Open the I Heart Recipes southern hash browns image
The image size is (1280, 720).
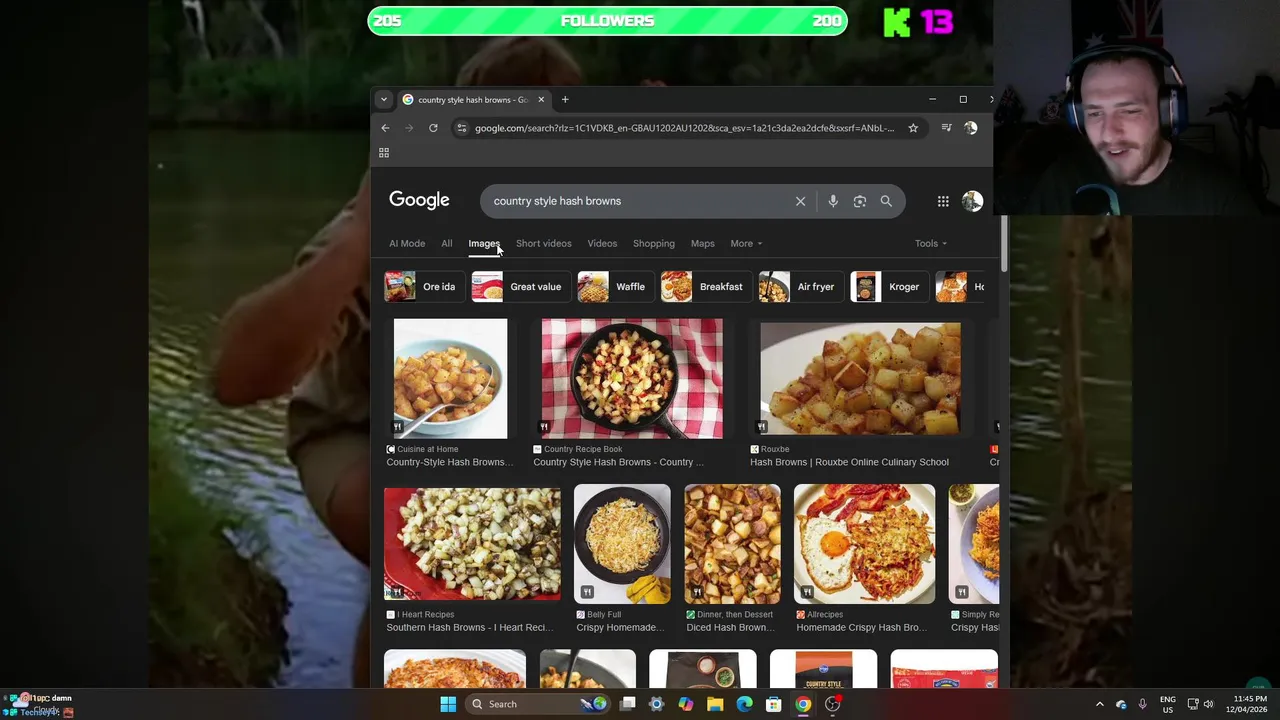click(x=472, y=544)
